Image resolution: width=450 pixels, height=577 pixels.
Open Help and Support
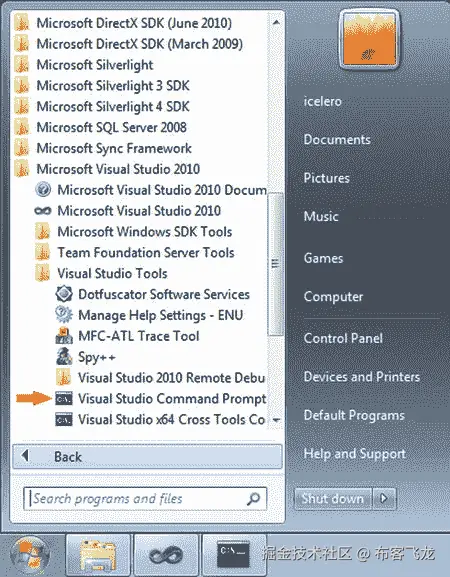pyautogui.click(x=355, y=454)
